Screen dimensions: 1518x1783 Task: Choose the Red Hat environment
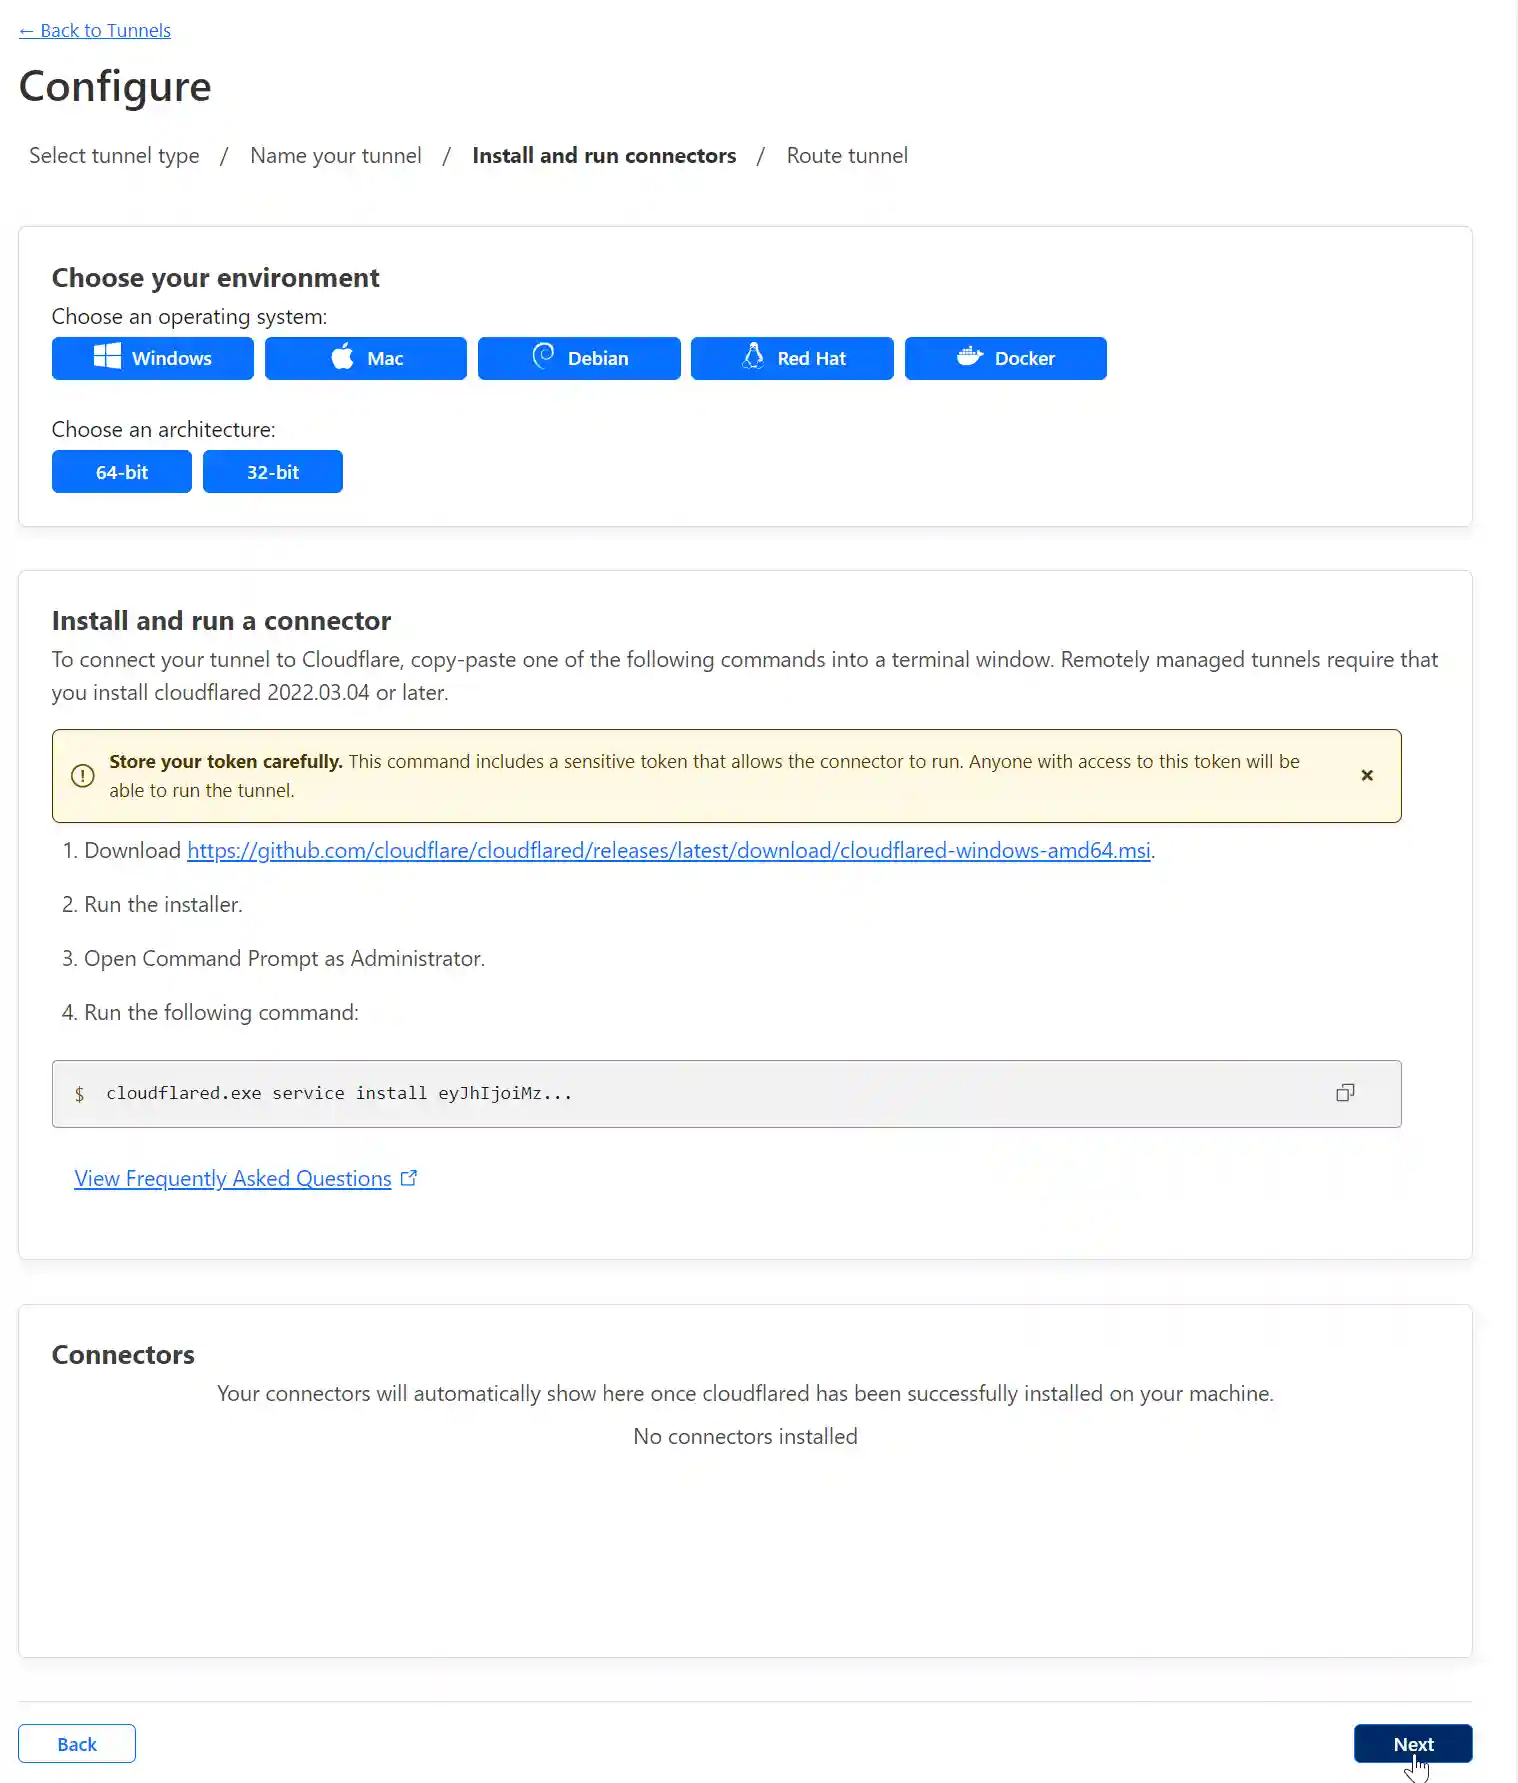click(x=792, y=358)
